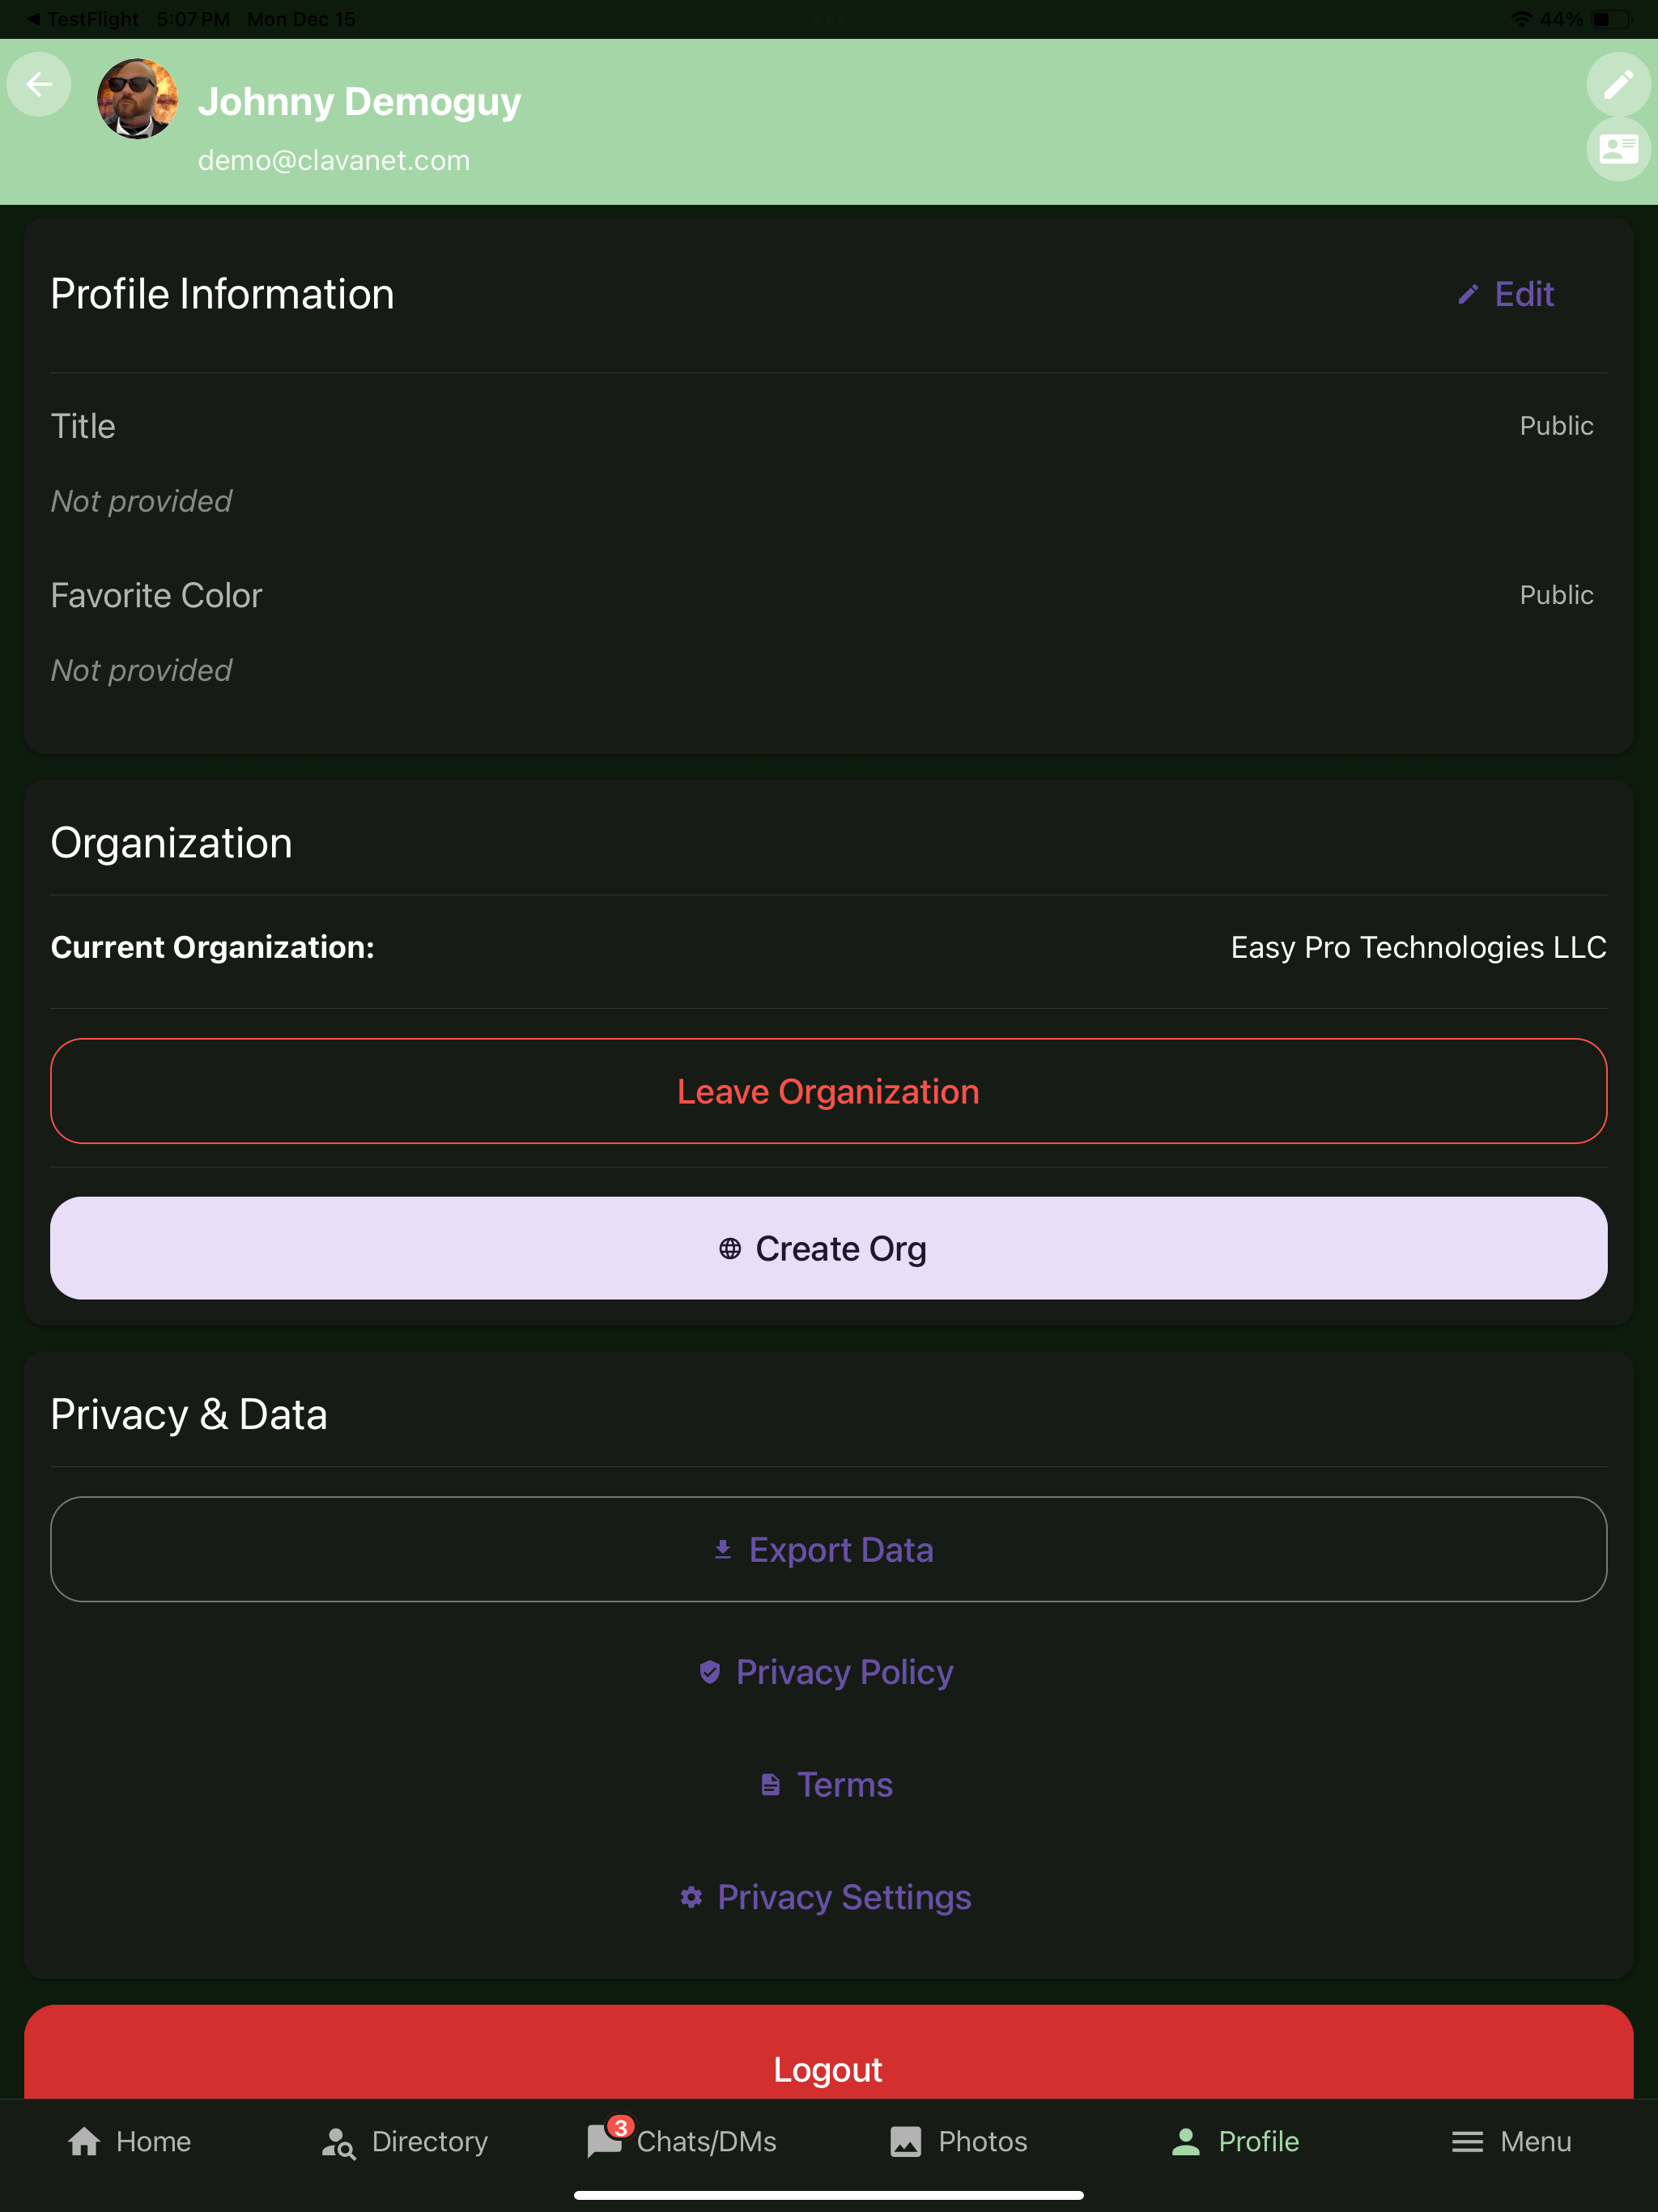Click the Create Org button
This screenshot has height=2212, width=1658.
[x=828, y=1248]
